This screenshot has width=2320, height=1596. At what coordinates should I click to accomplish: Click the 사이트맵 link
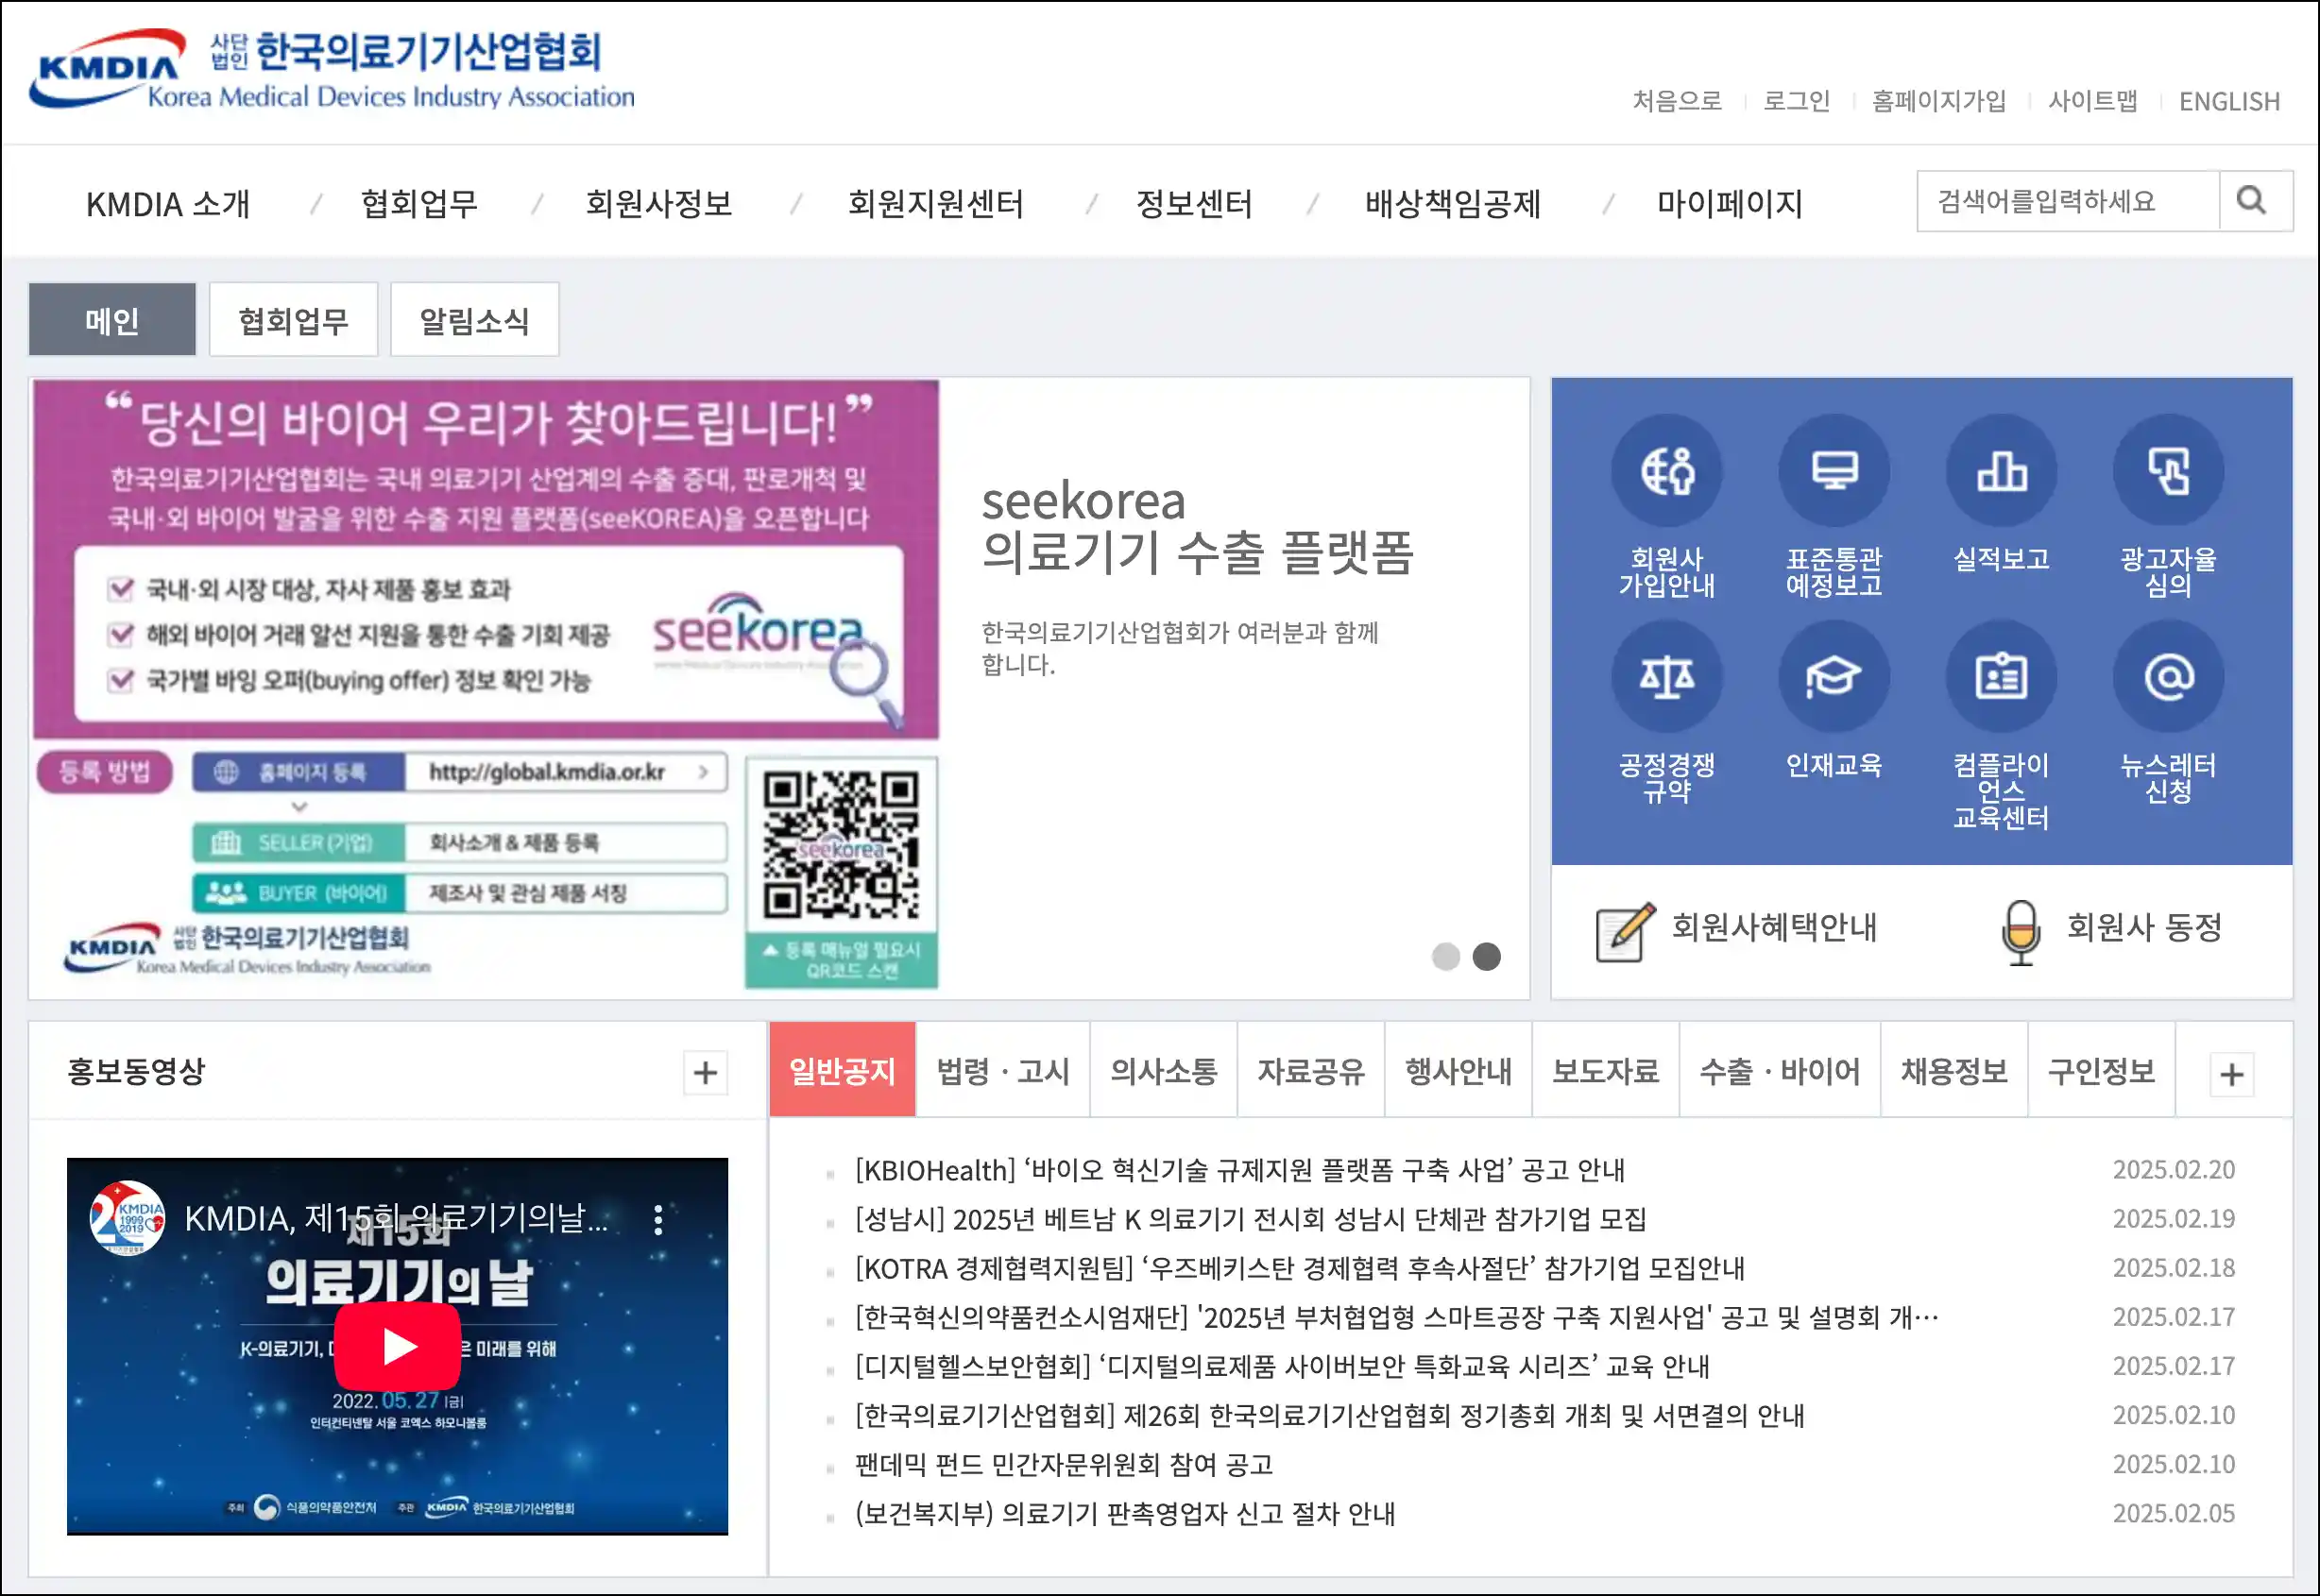pos(2092,101)
